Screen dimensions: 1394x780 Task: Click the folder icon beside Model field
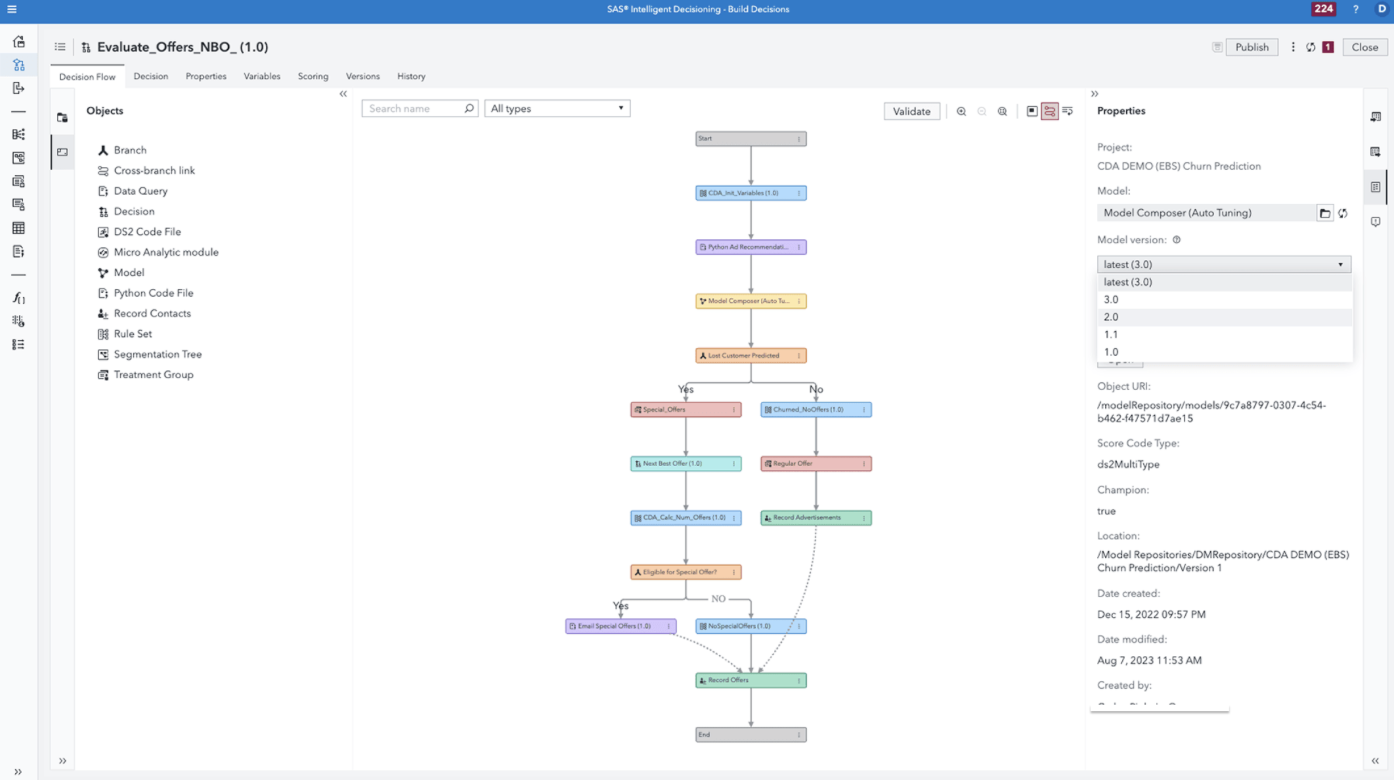(1325, 213)
